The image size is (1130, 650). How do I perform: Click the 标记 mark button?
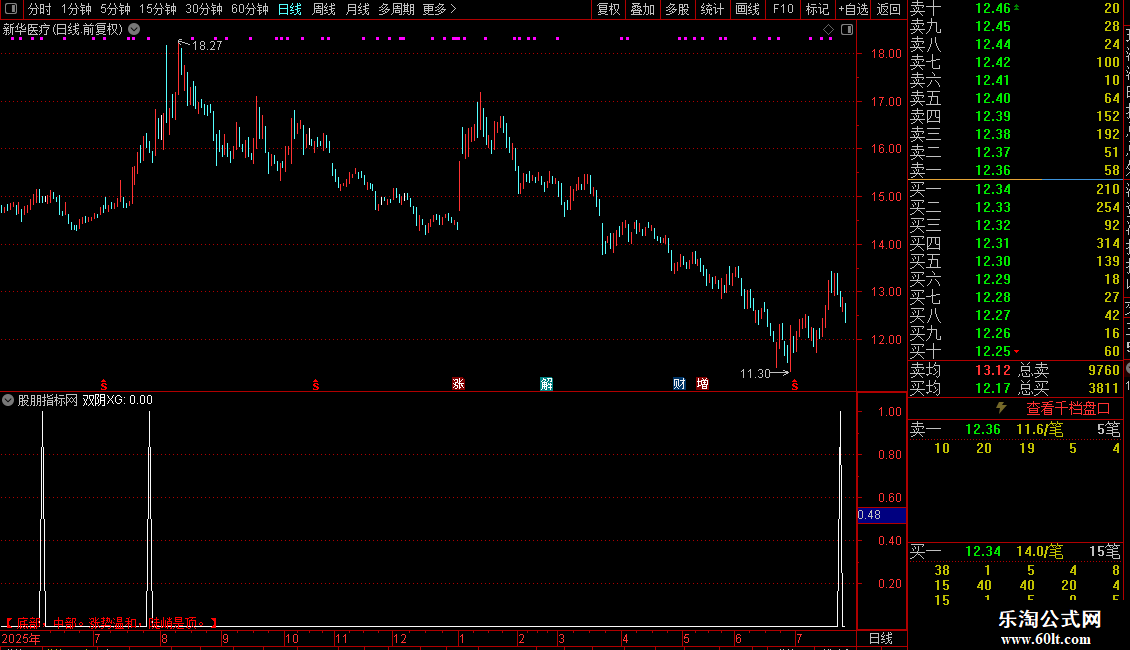tap(817, 9)
